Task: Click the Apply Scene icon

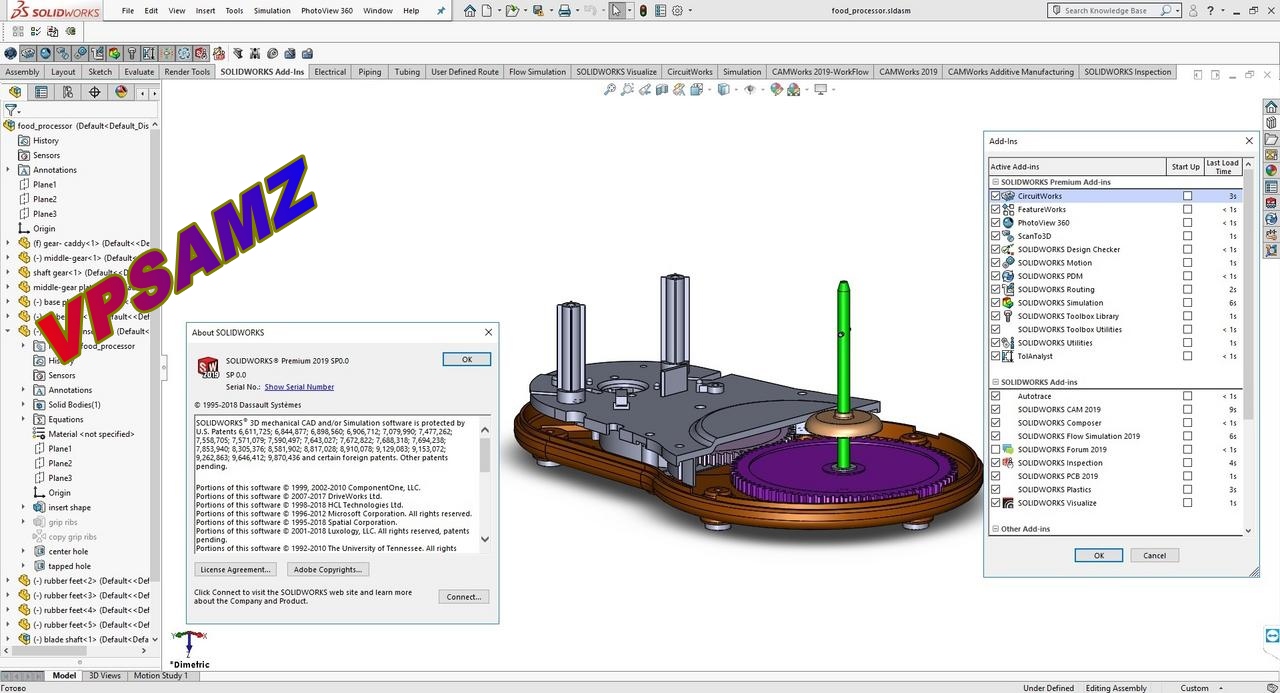Action: point(794,89)
